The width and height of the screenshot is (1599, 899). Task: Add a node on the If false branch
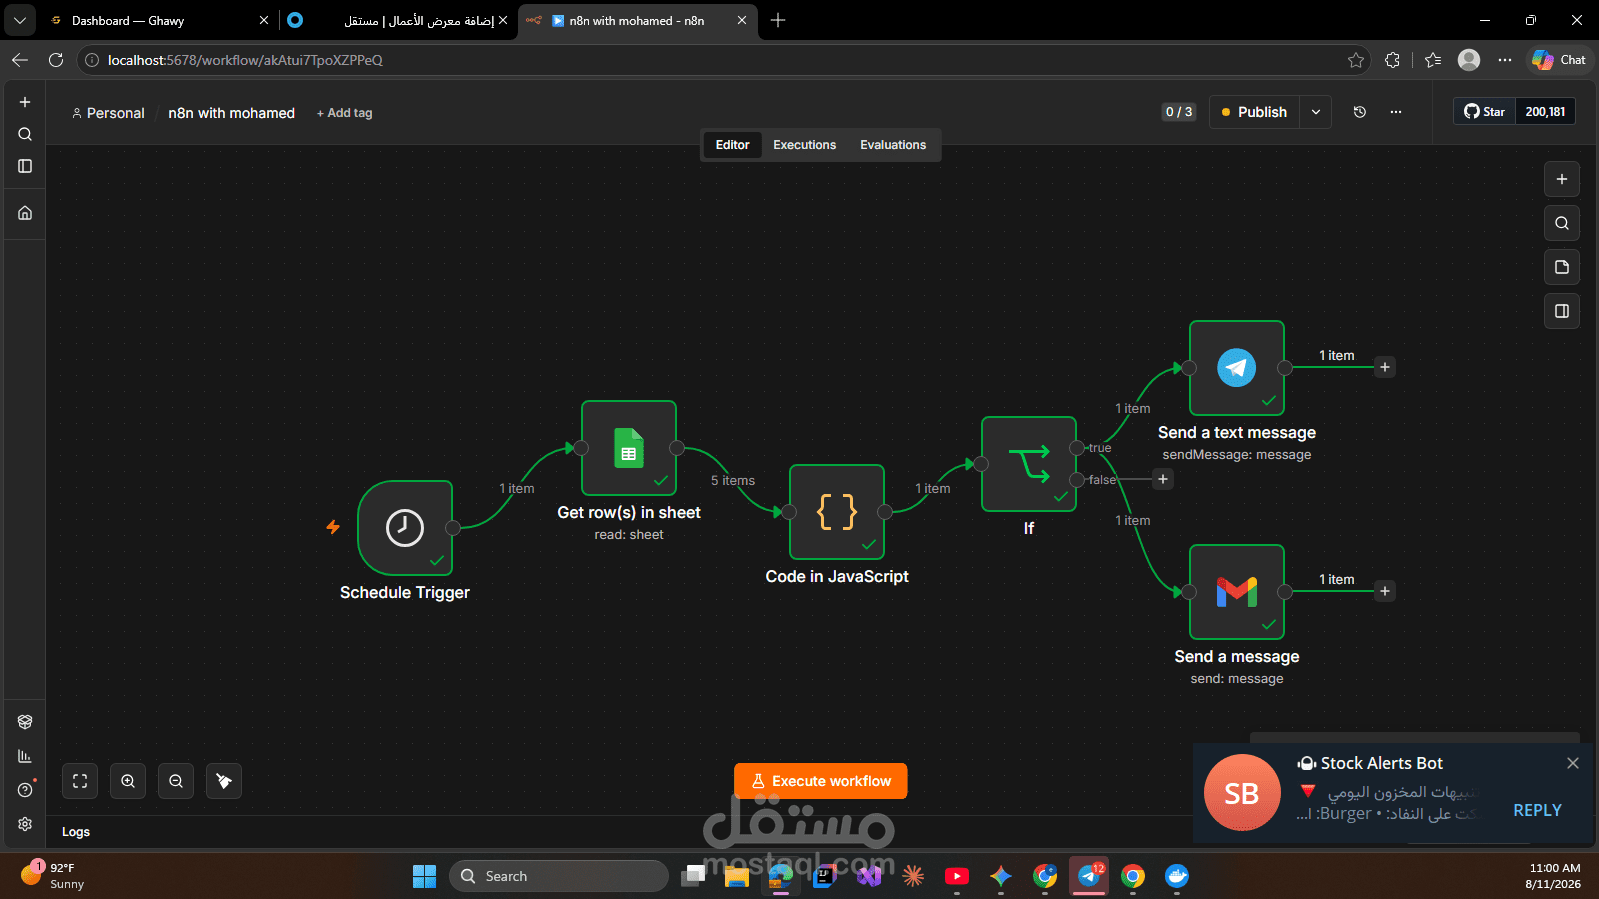[1163, 479]
